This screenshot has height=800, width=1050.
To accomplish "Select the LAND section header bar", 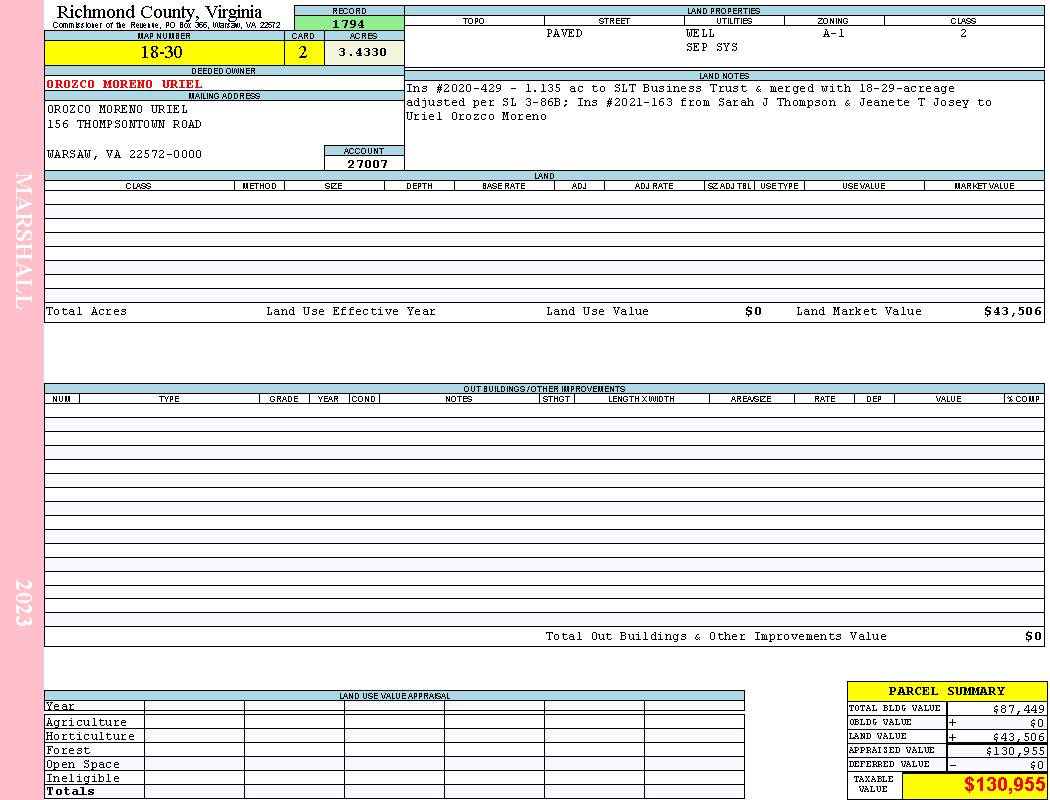I will (x=544, y=176).
